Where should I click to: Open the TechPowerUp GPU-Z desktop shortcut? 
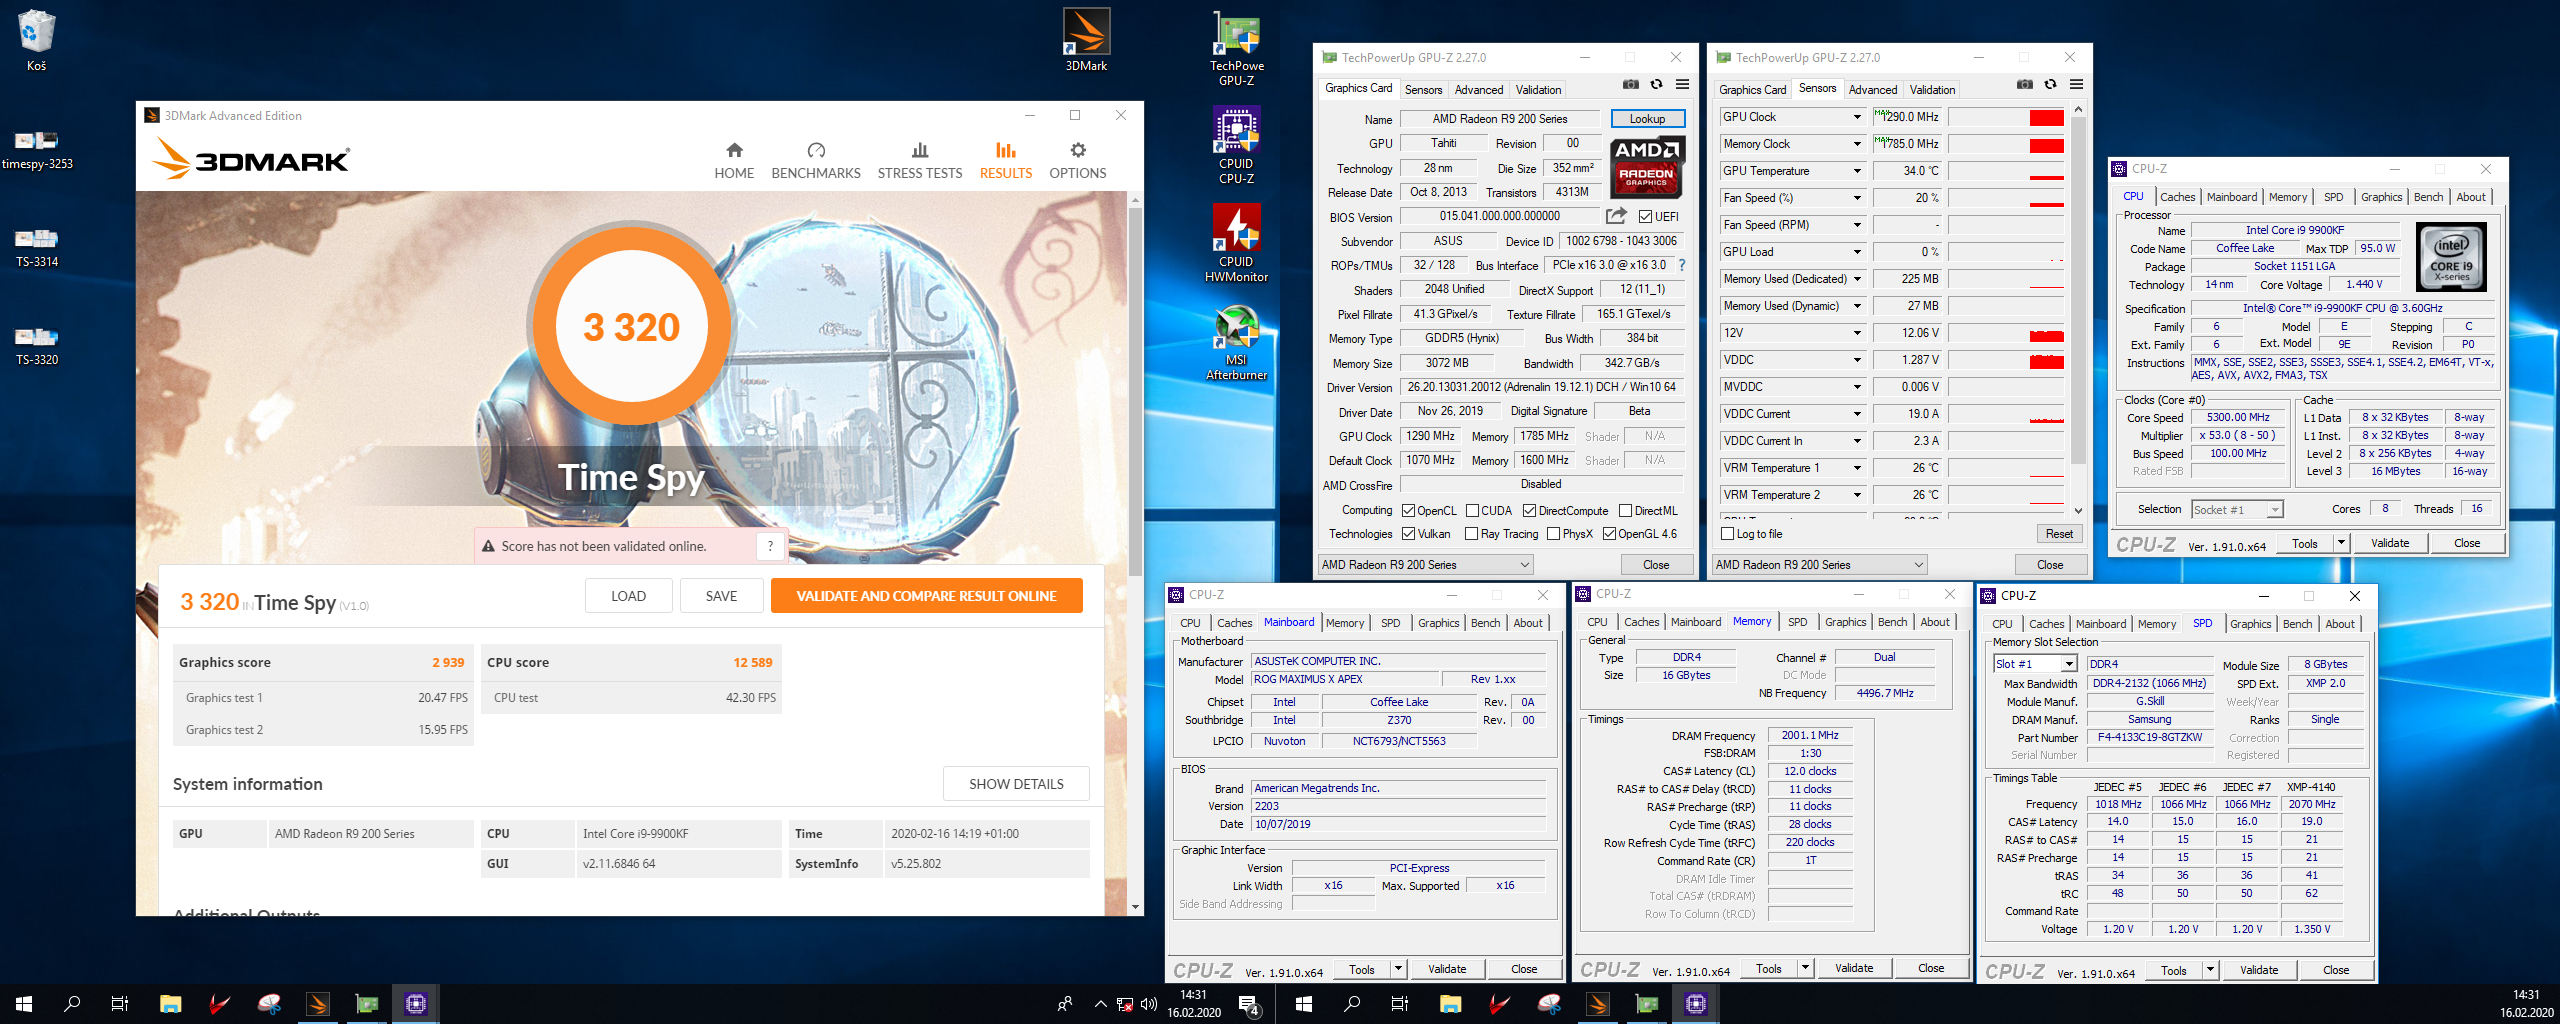coord(1237,47)
